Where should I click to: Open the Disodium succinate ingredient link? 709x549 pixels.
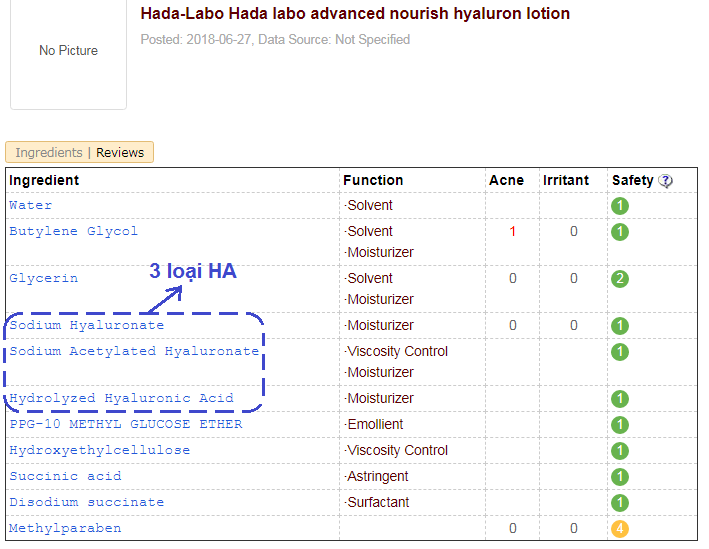click(x=86, y=502)
